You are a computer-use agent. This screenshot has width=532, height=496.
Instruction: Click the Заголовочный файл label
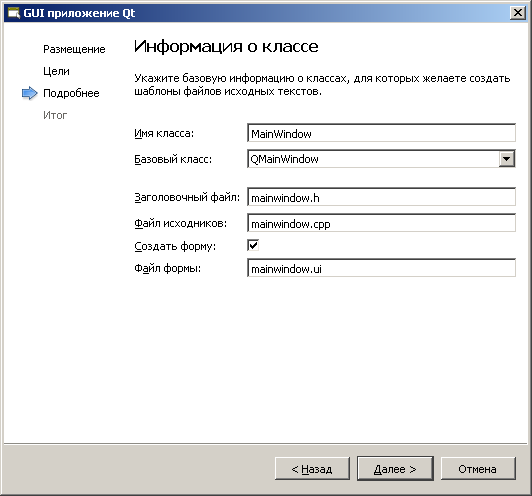tap(187, 197)
